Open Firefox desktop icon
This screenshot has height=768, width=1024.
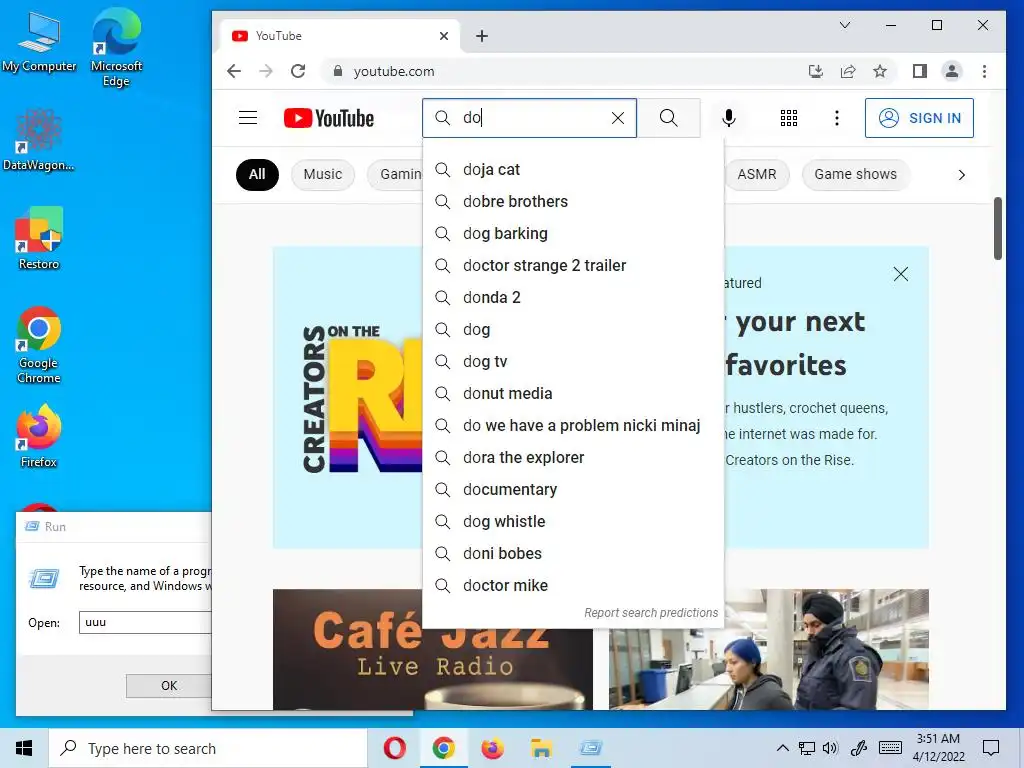[x=39, y=436]
